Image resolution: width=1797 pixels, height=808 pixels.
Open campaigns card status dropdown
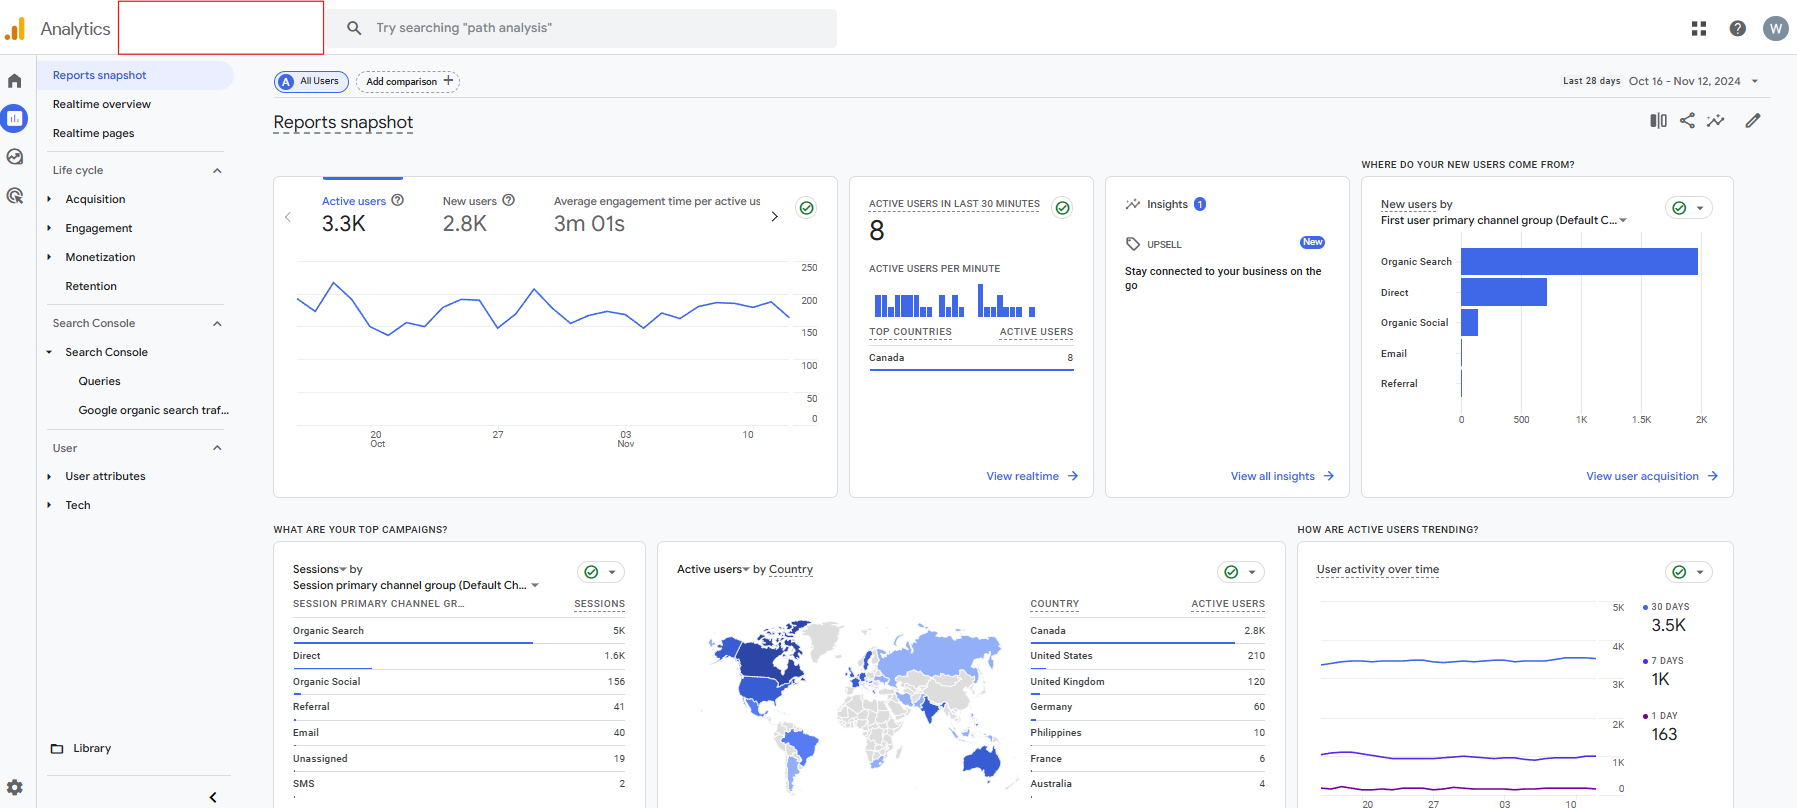click(x=601, y=572)
